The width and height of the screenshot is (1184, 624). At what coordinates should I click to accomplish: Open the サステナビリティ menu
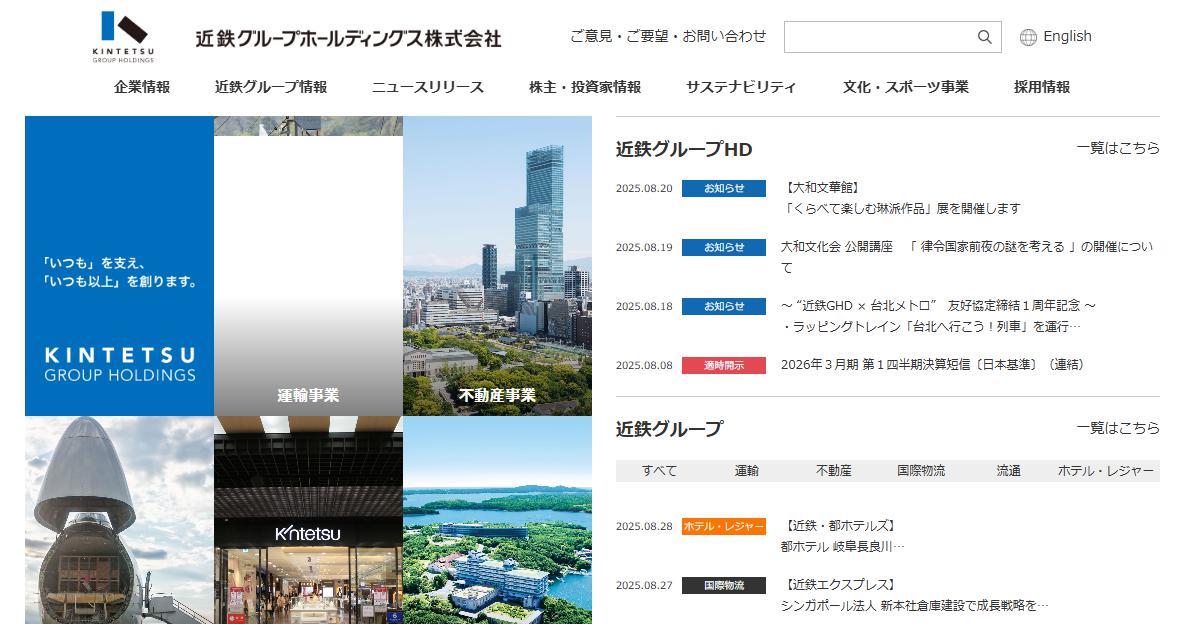click(741, 87)
